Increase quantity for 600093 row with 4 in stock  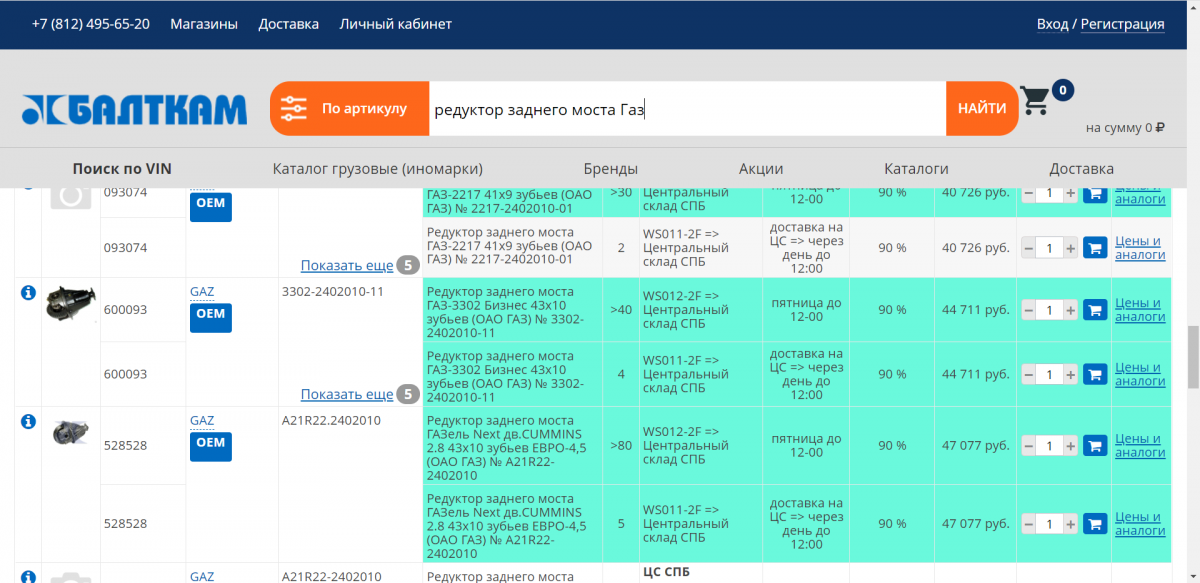click(1070, 375)
